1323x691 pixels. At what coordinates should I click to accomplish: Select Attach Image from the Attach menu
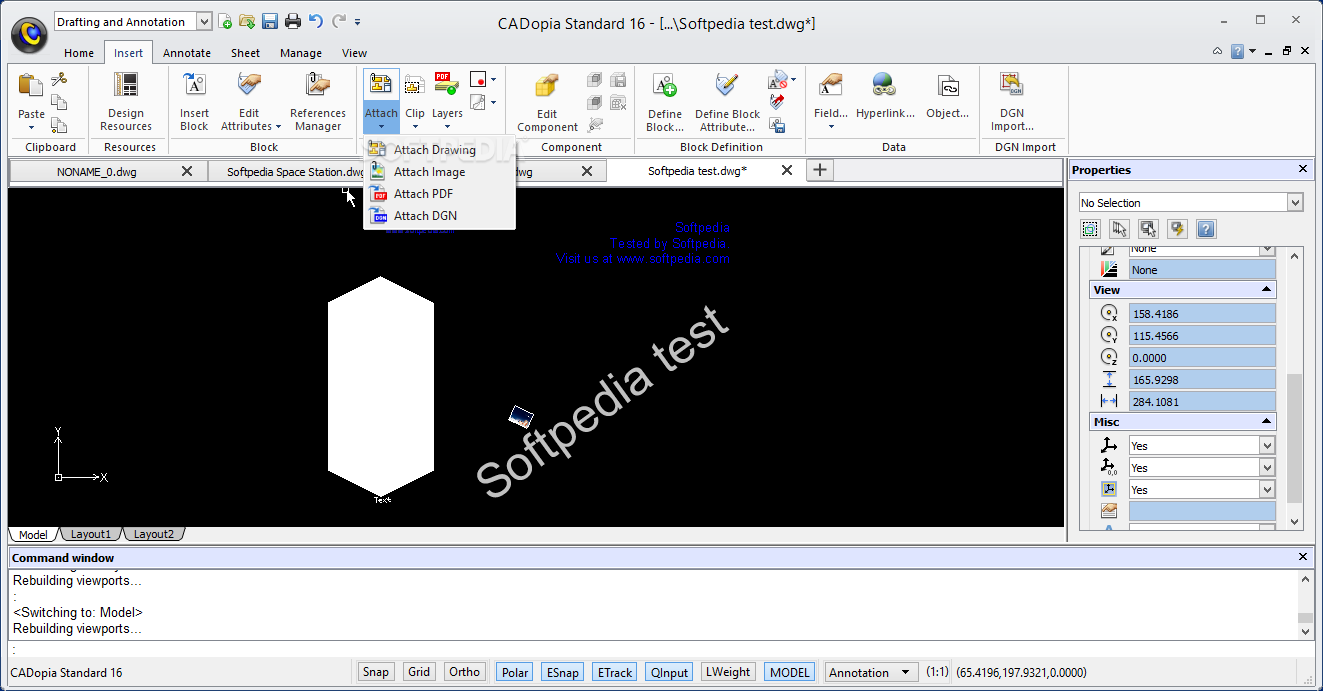tap(440, 172)
